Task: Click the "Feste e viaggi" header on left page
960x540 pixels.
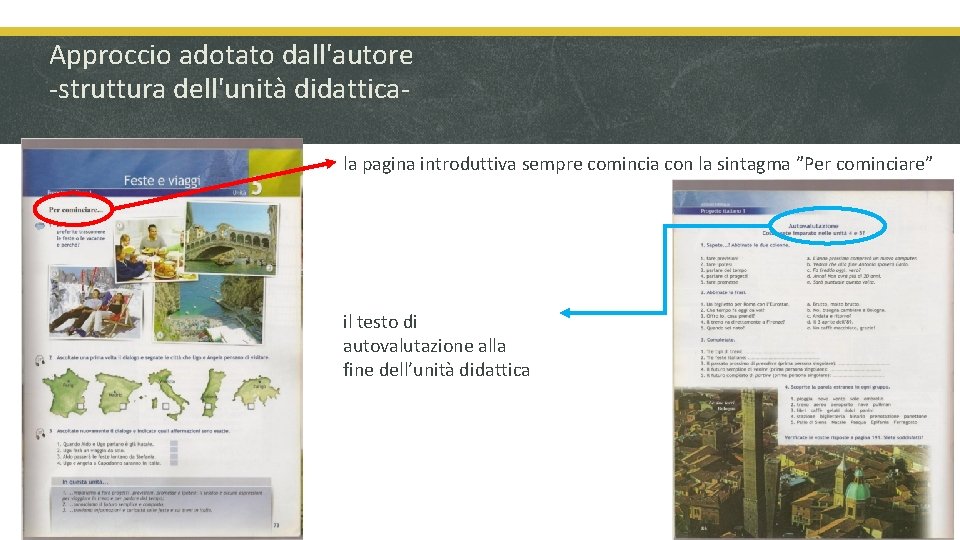Action: (162, 180)
